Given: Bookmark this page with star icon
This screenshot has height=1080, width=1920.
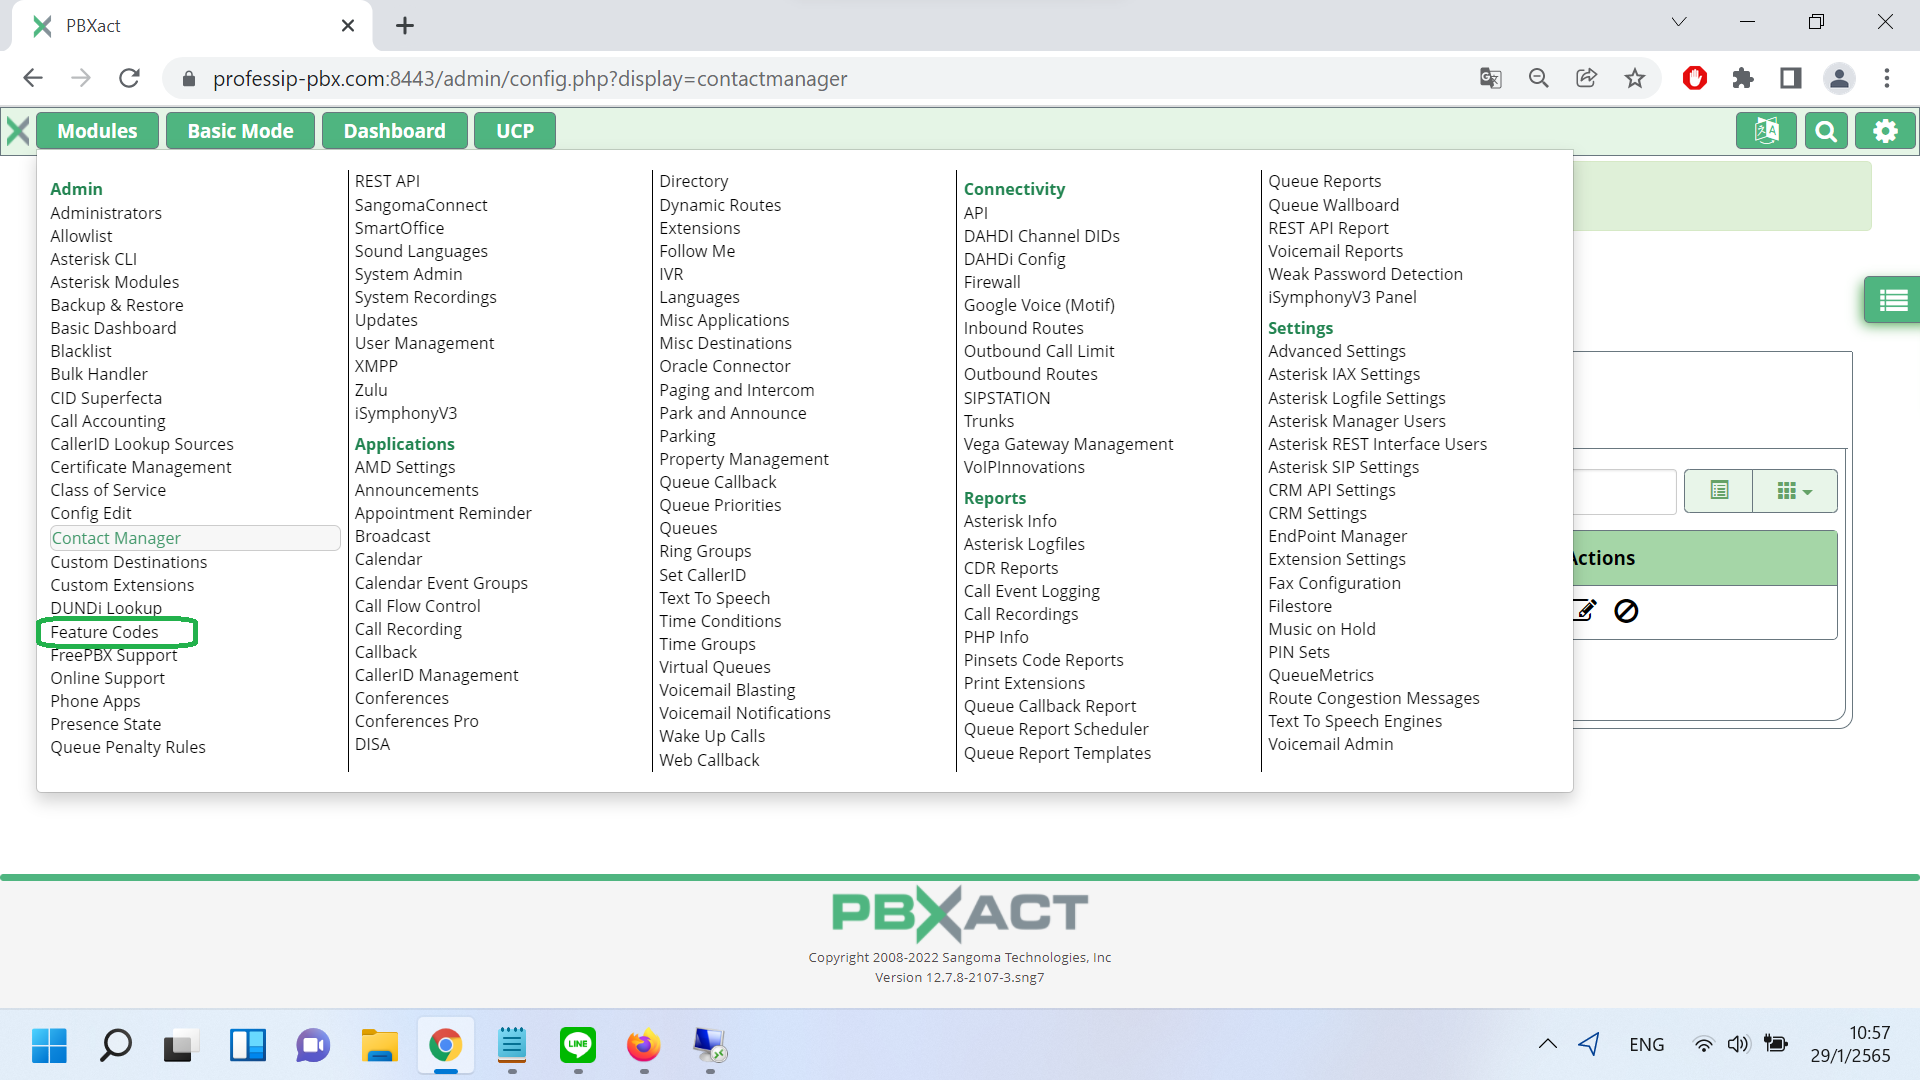Looking at the screenshot, I should (1634, 78).
